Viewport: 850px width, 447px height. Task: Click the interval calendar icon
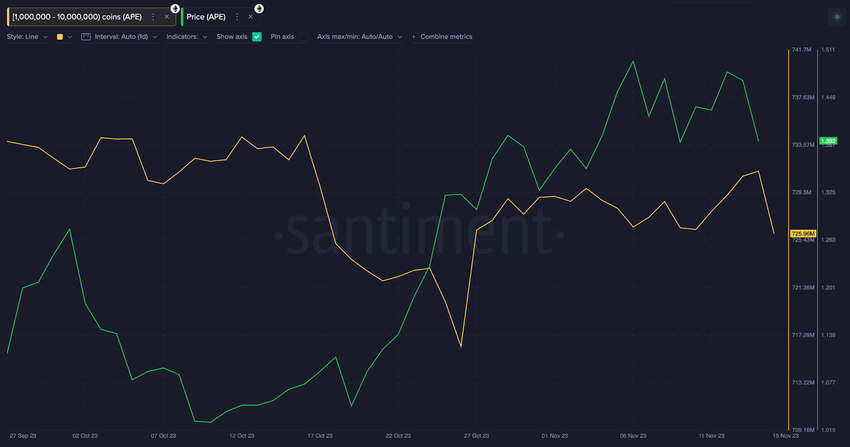[86, 37]
